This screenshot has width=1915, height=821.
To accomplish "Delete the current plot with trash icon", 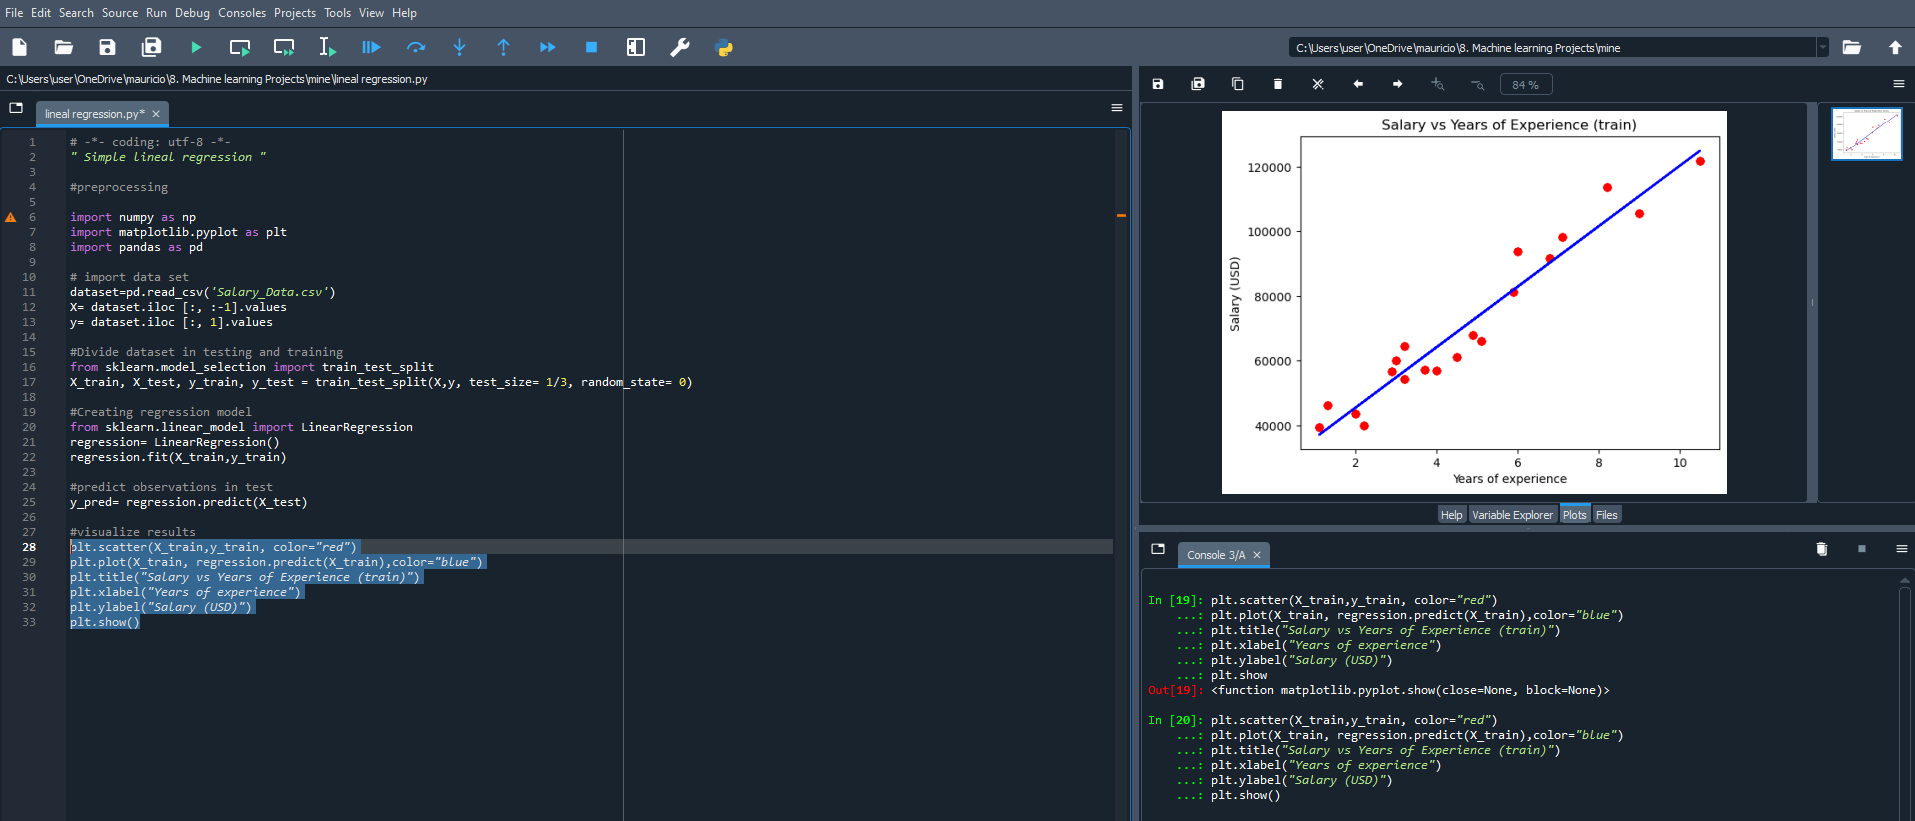I will click(1277, 84).
